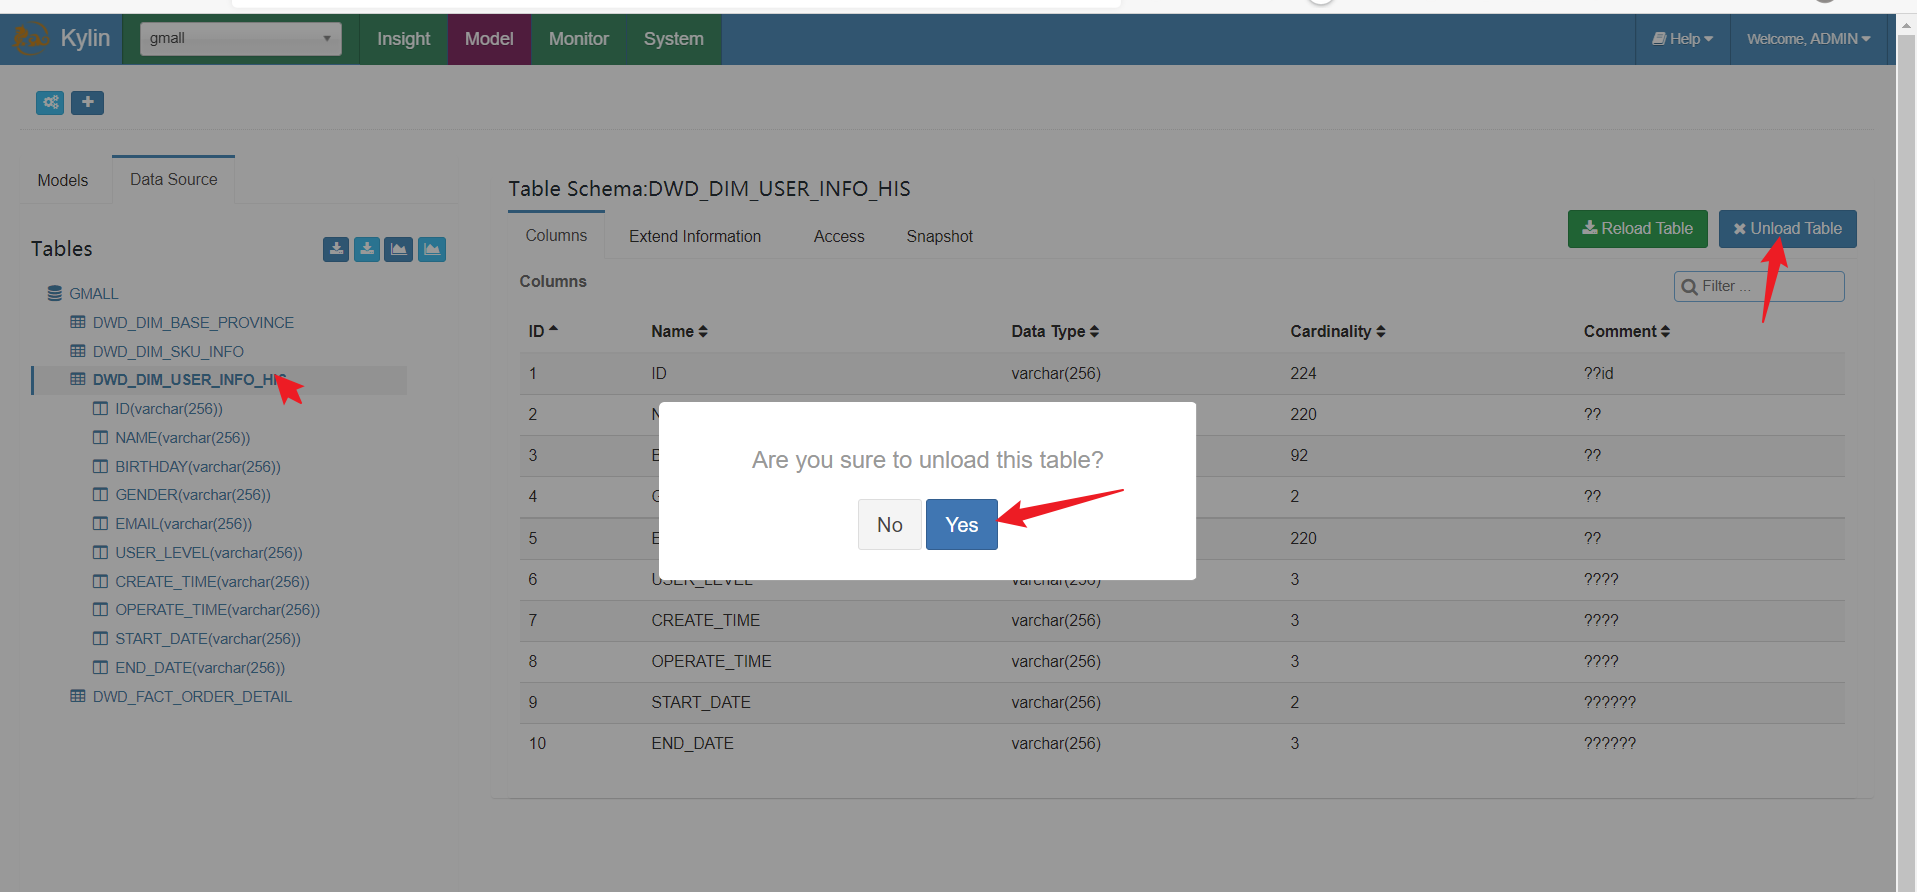
Task: Click the OPERATE_TIME name cell in row 8
Action: (x=712, y=661)
